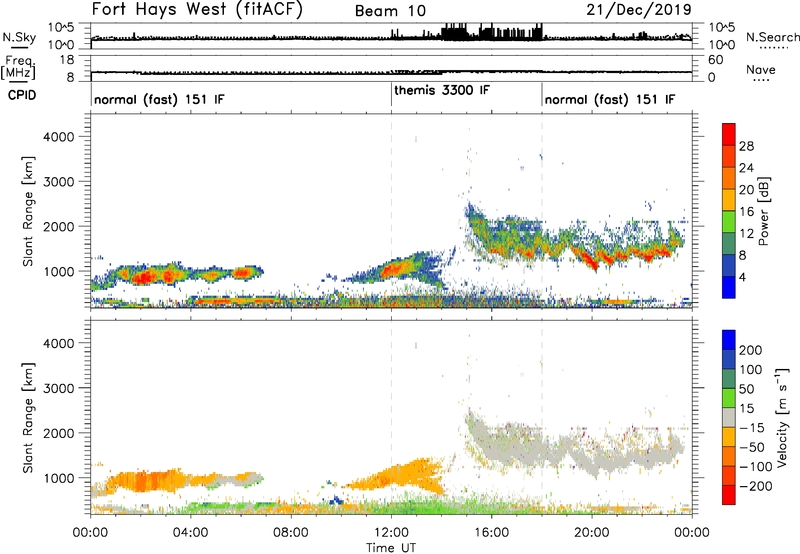This screenshot has width=800, height=554.
Task: Select the 'Velocity [m s-1]' colorbar title
Action: coord(782,417)
